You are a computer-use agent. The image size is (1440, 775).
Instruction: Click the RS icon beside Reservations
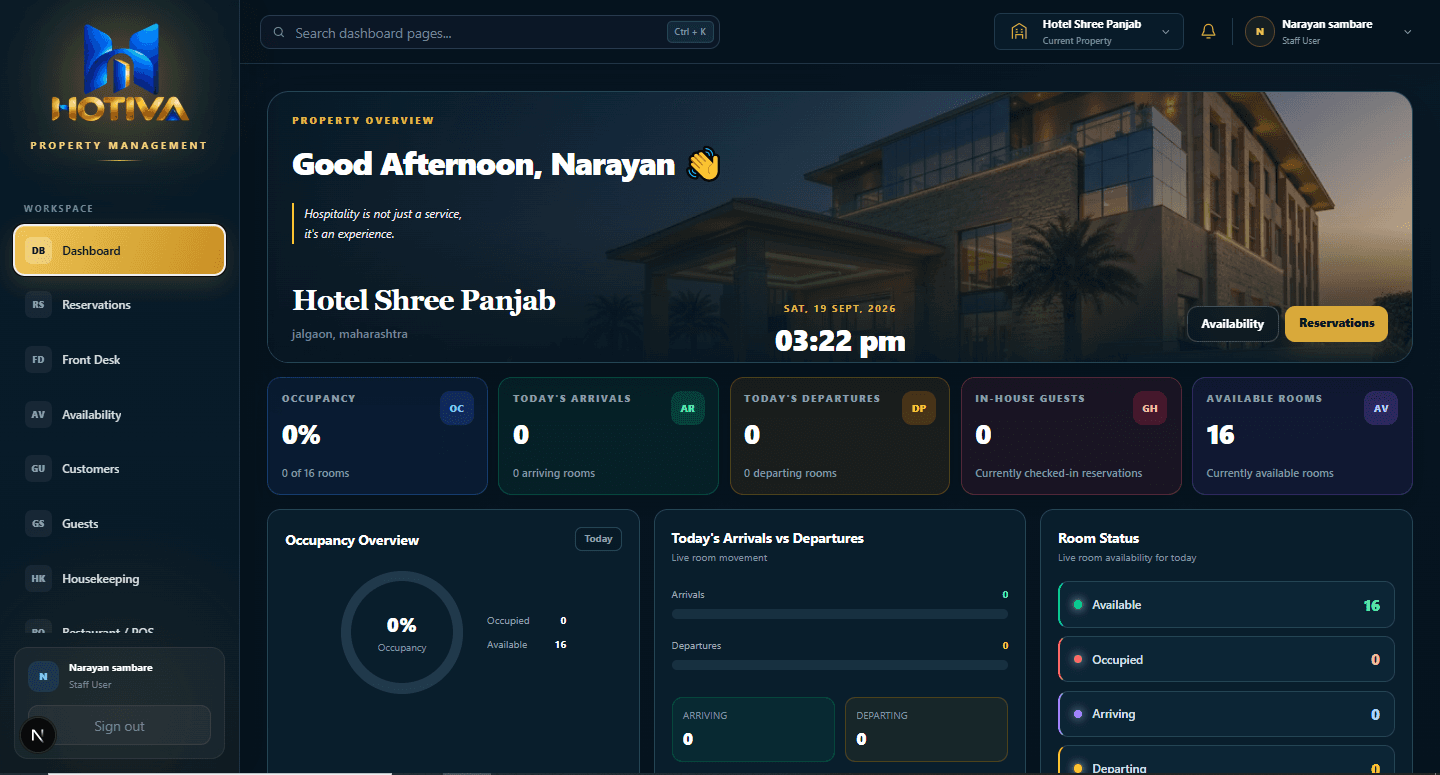coord(38,305)
